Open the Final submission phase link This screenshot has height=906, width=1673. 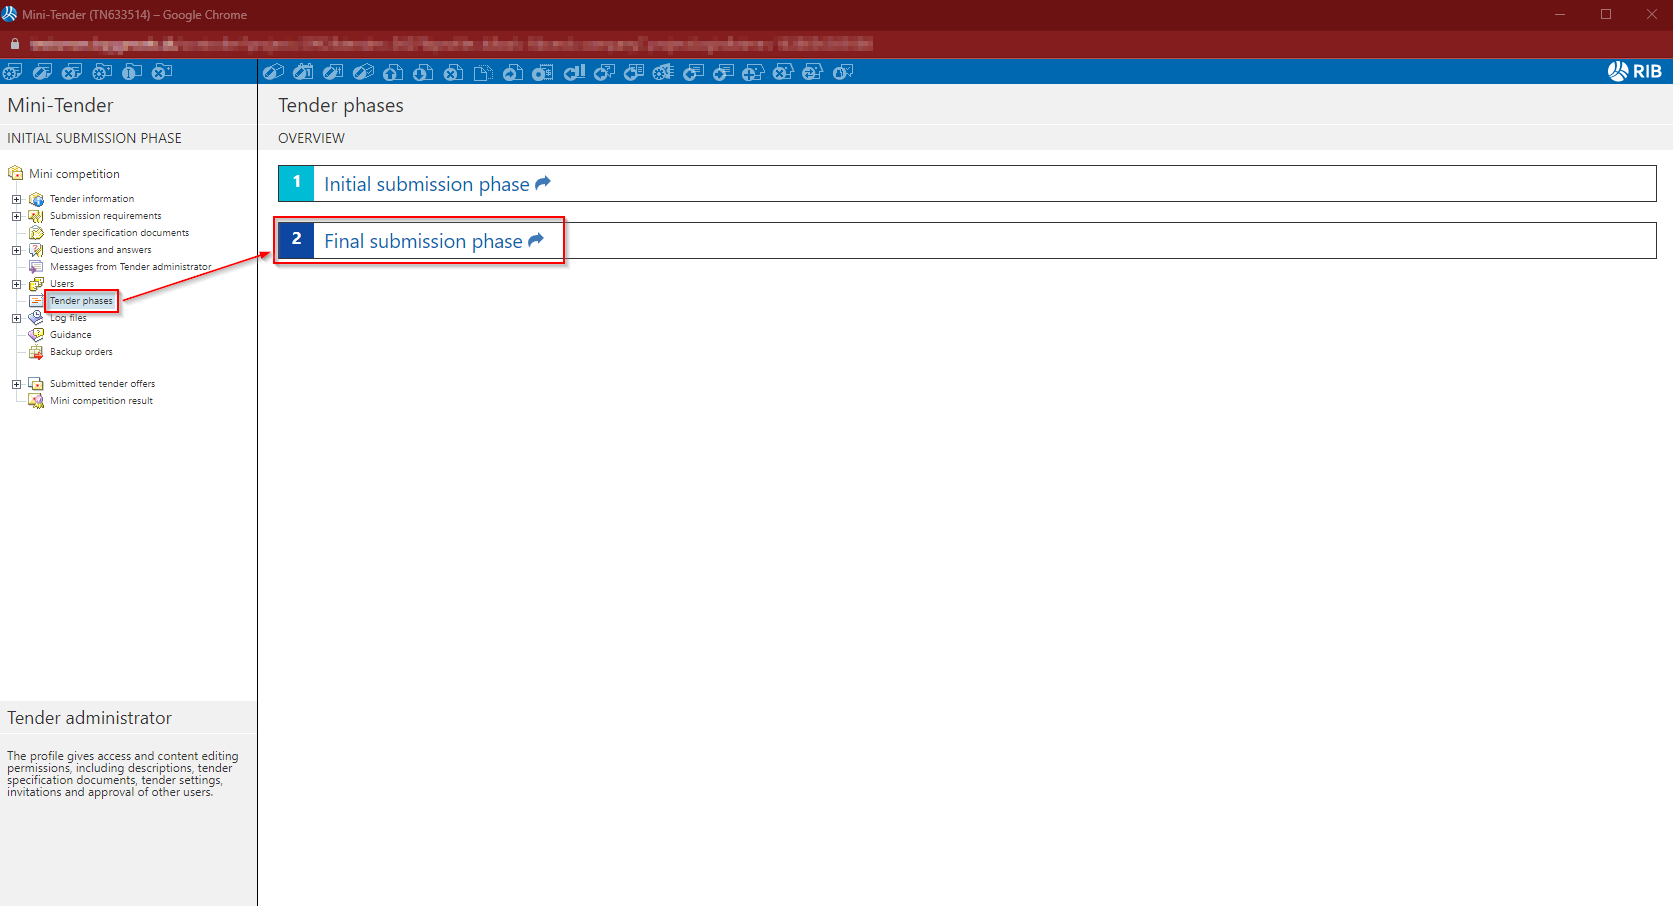[423, 241]
